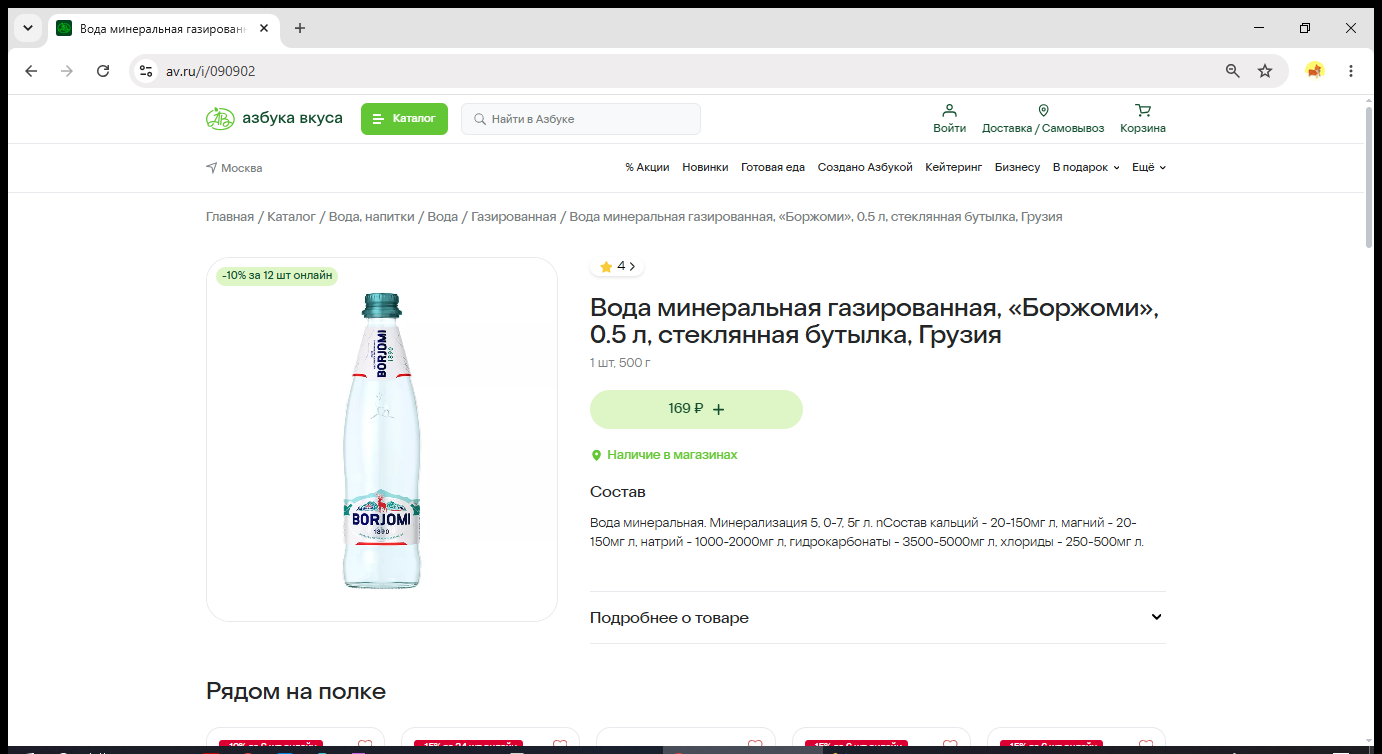Follow the Вода breadcrumb link
1382x754 pixels.
pyautogui.click(x=442, y=217)
